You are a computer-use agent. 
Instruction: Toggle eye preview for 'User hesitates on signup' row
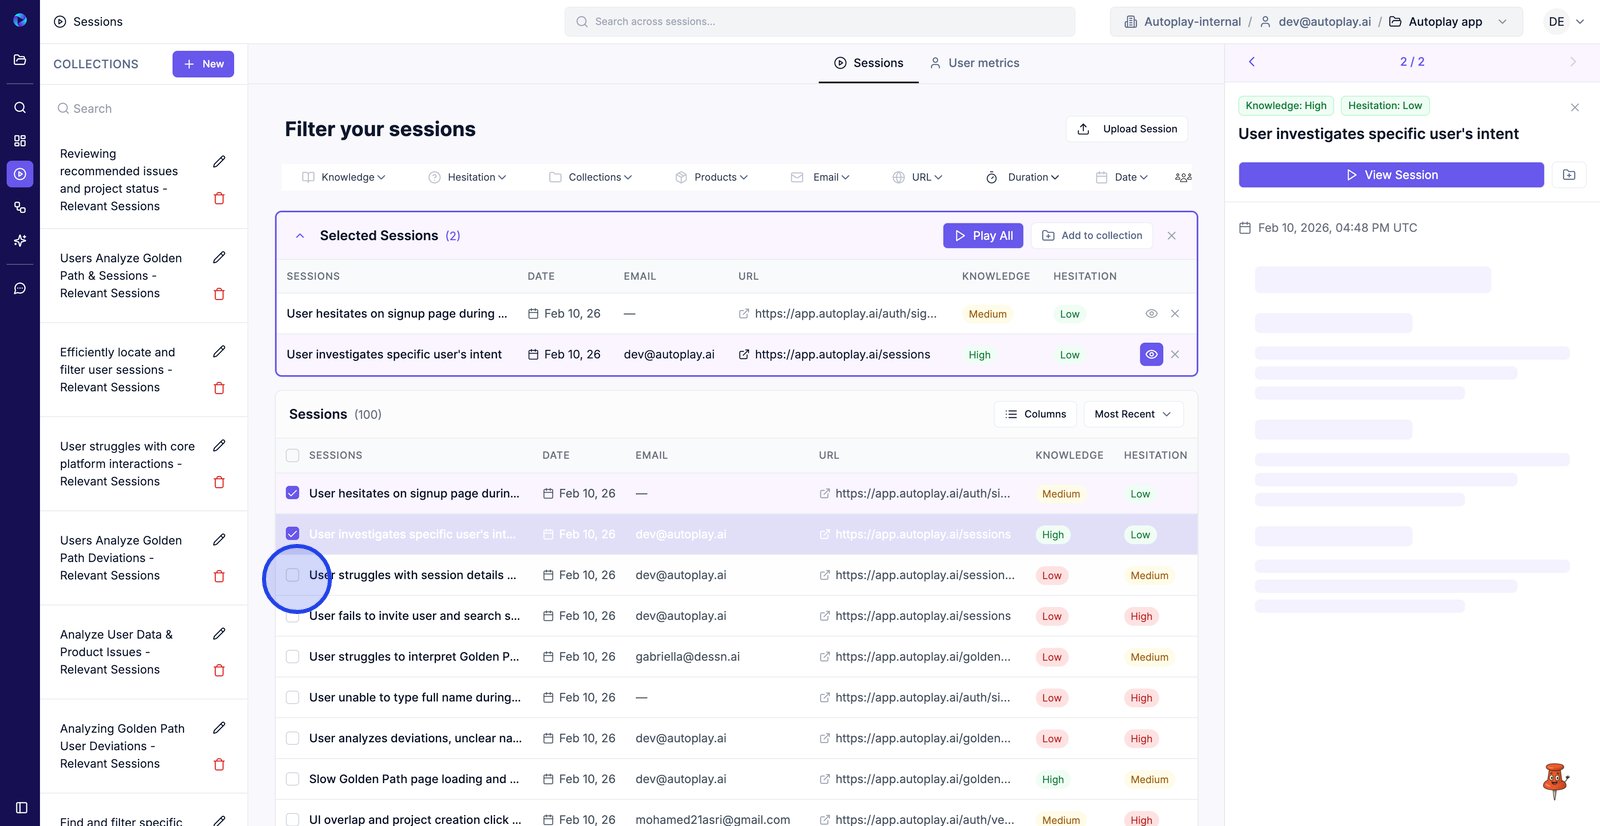(1151, 314)
